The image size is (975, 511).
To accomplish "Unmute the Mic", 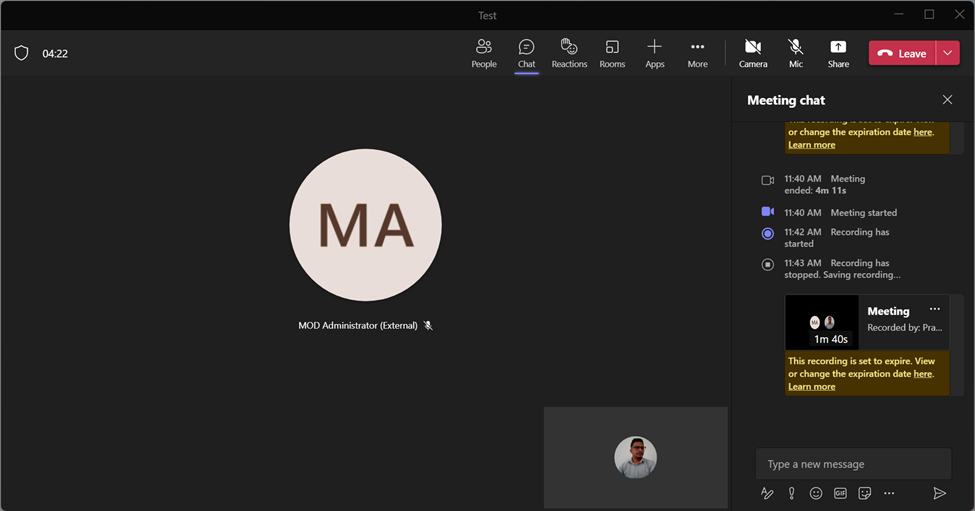I will [x=795, y=53].
